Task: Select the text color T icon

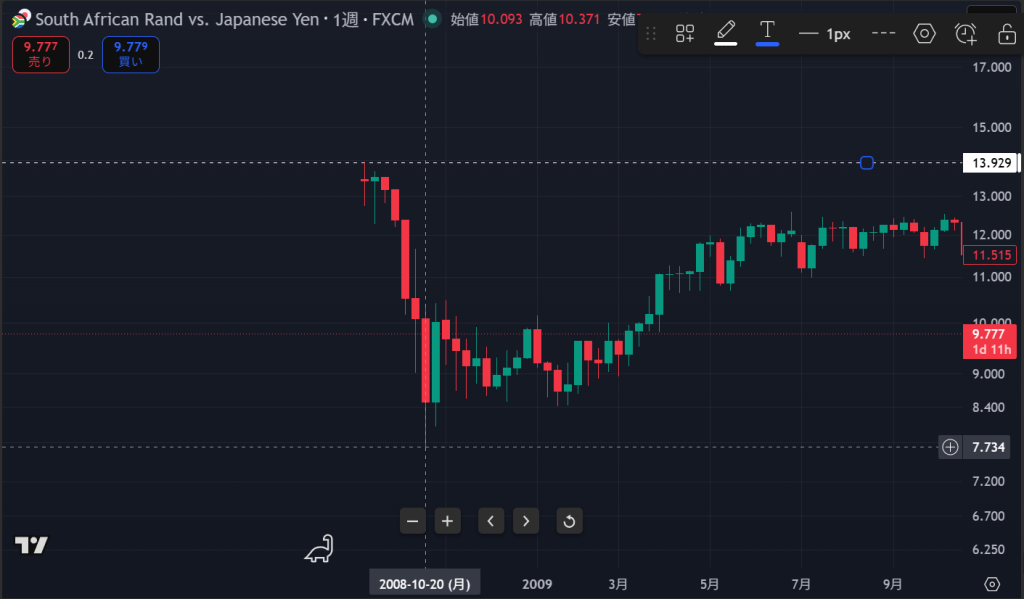Action: click(x=767, y=33)
